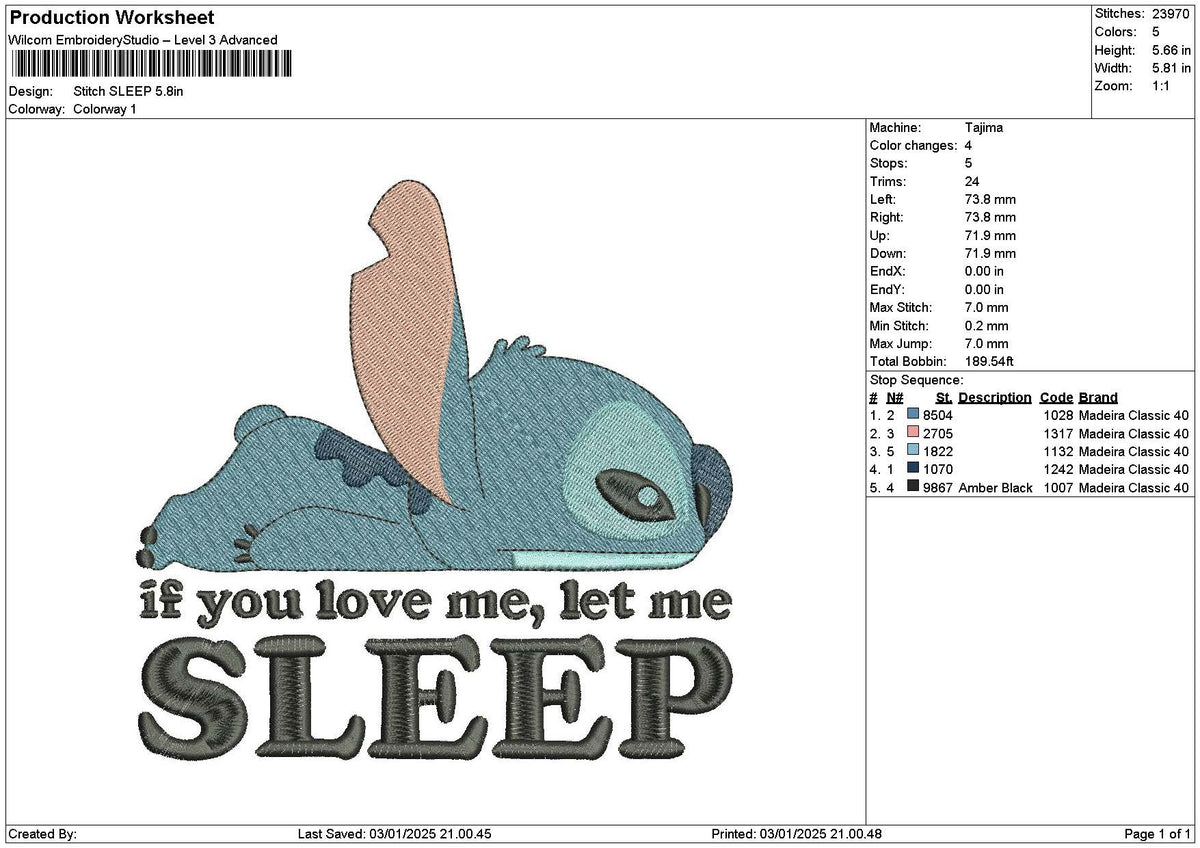This screenshot has width=1200, height=848.
Task: Click the barcode under the software name
Action: (x=152, y=64)
